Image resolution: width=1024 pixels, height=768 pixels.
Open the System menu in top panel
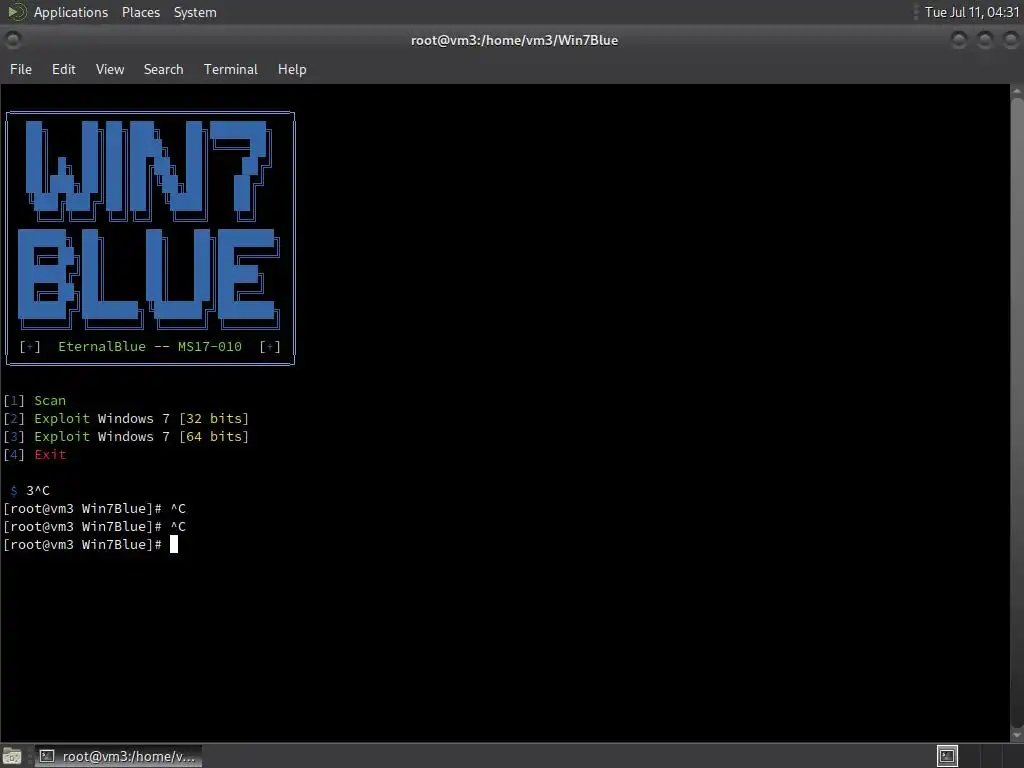click(x=195, y=12)
